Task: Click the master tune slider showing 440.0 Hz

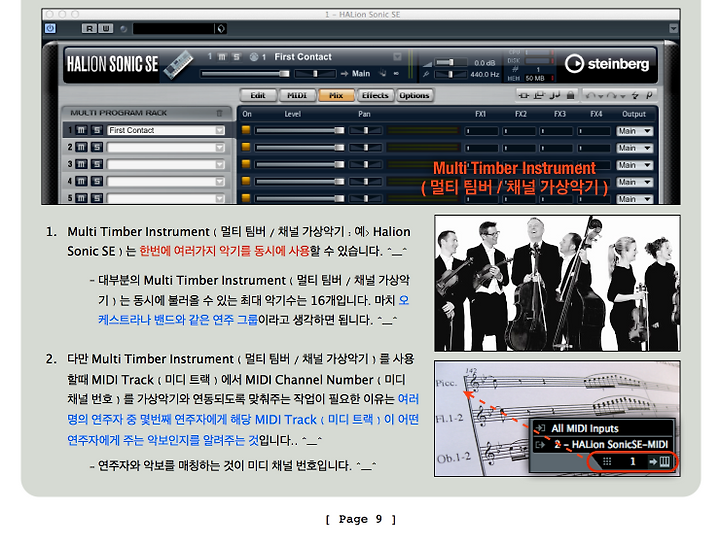Action: [x=450, y=74]
